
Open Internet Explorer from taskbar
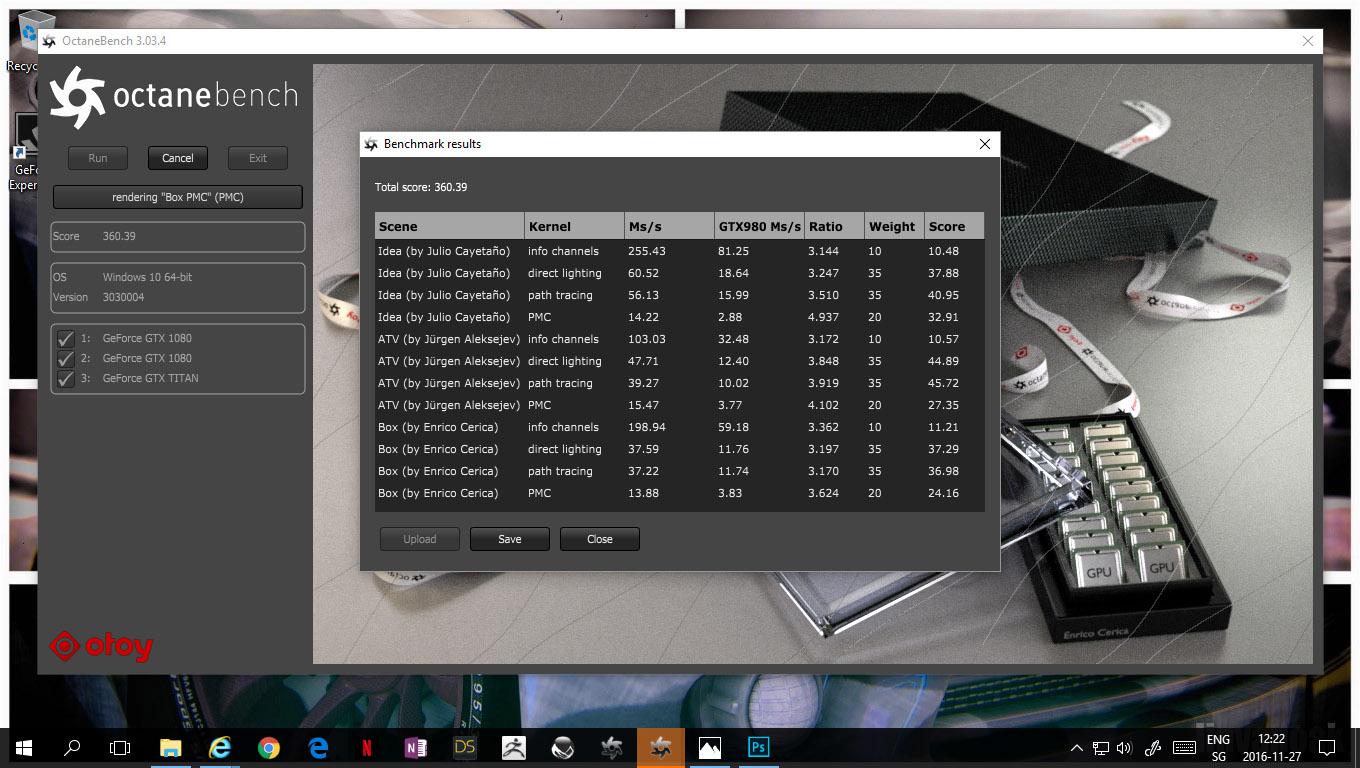(x=220, y=747)
